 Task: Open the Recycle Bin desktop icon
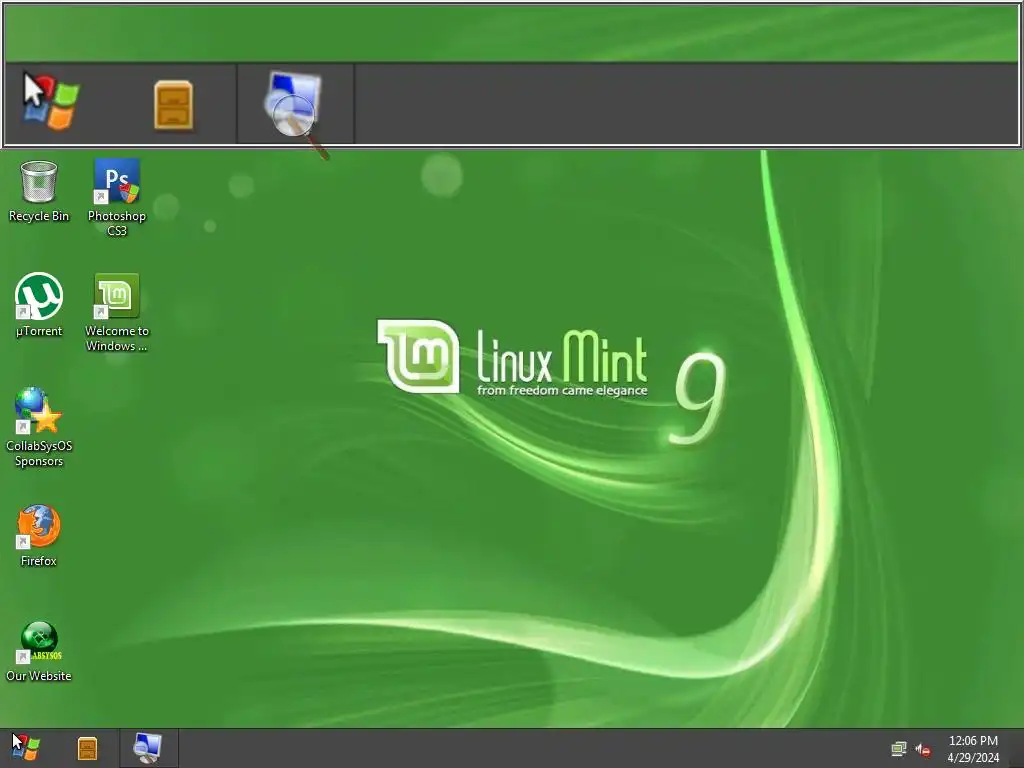point(39,191)
